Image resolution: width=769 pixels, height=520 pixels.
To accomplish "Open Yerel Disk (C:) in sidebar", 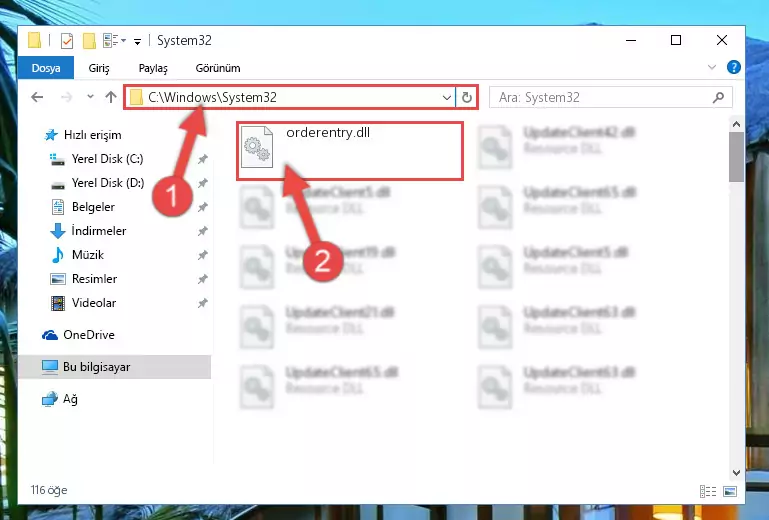I will tap(107, 159).
